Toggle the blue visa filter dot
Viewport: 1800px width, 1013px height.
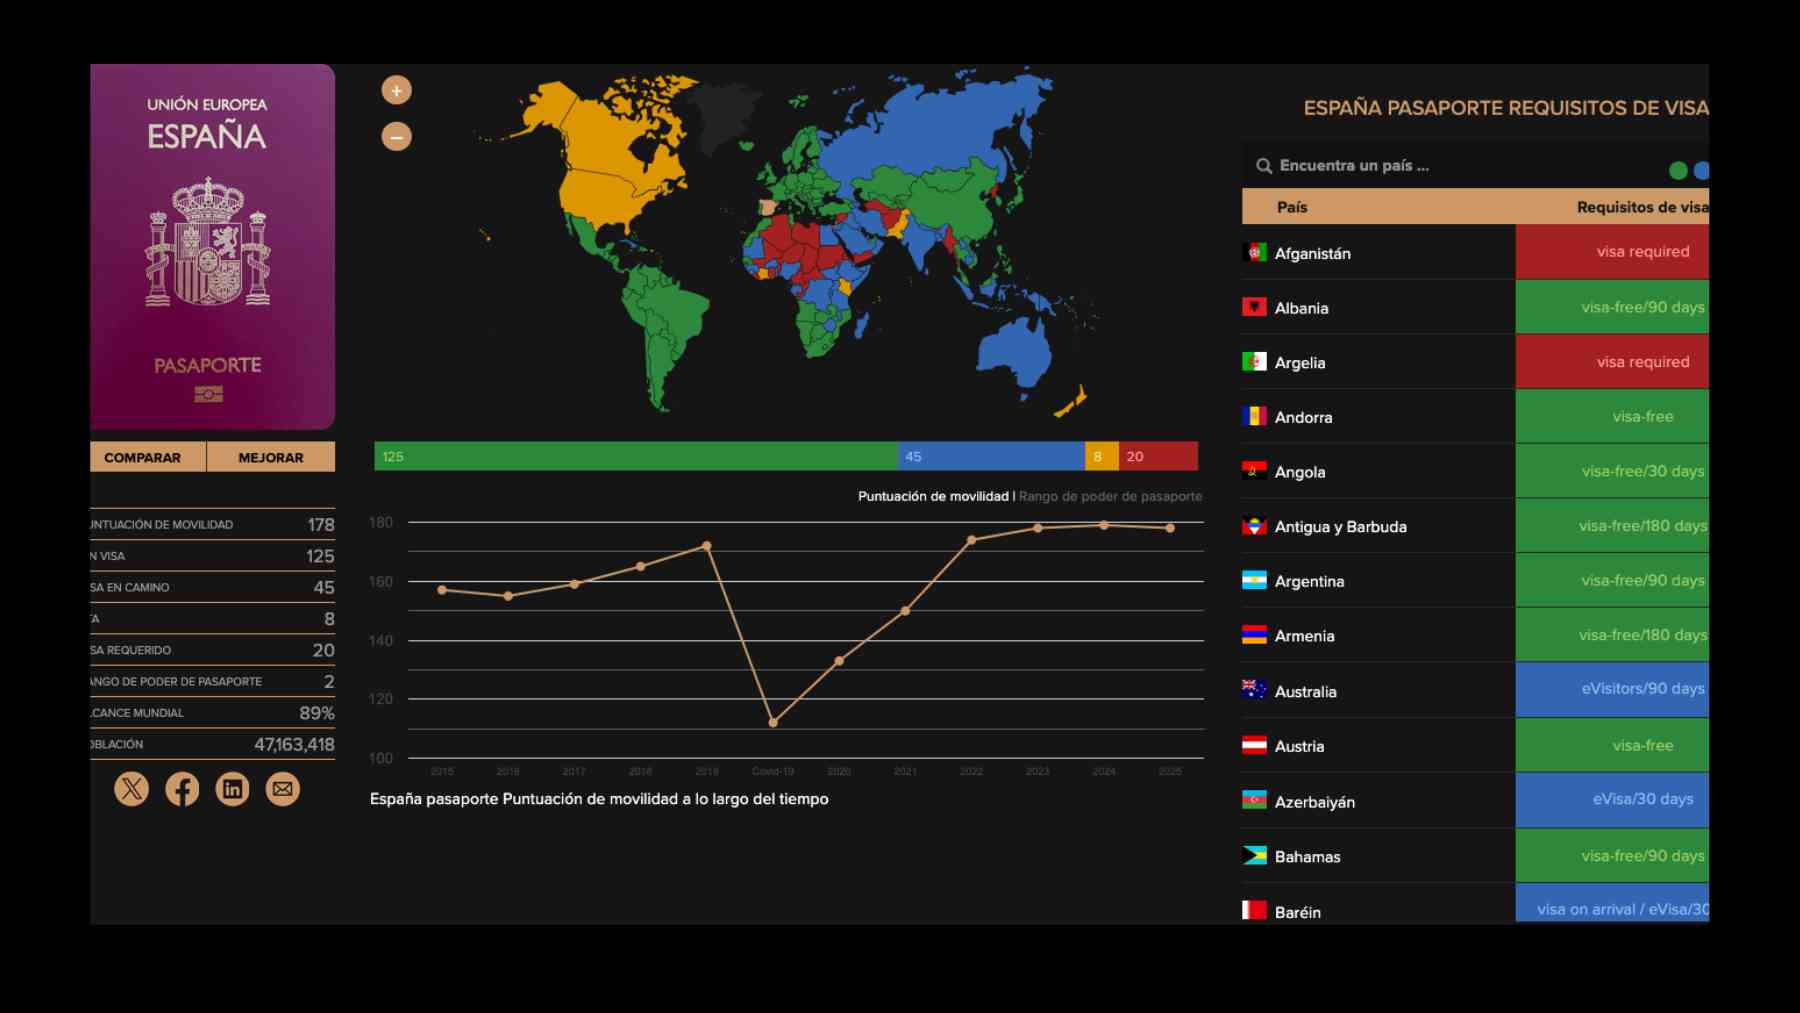[x=1701, y=171]
